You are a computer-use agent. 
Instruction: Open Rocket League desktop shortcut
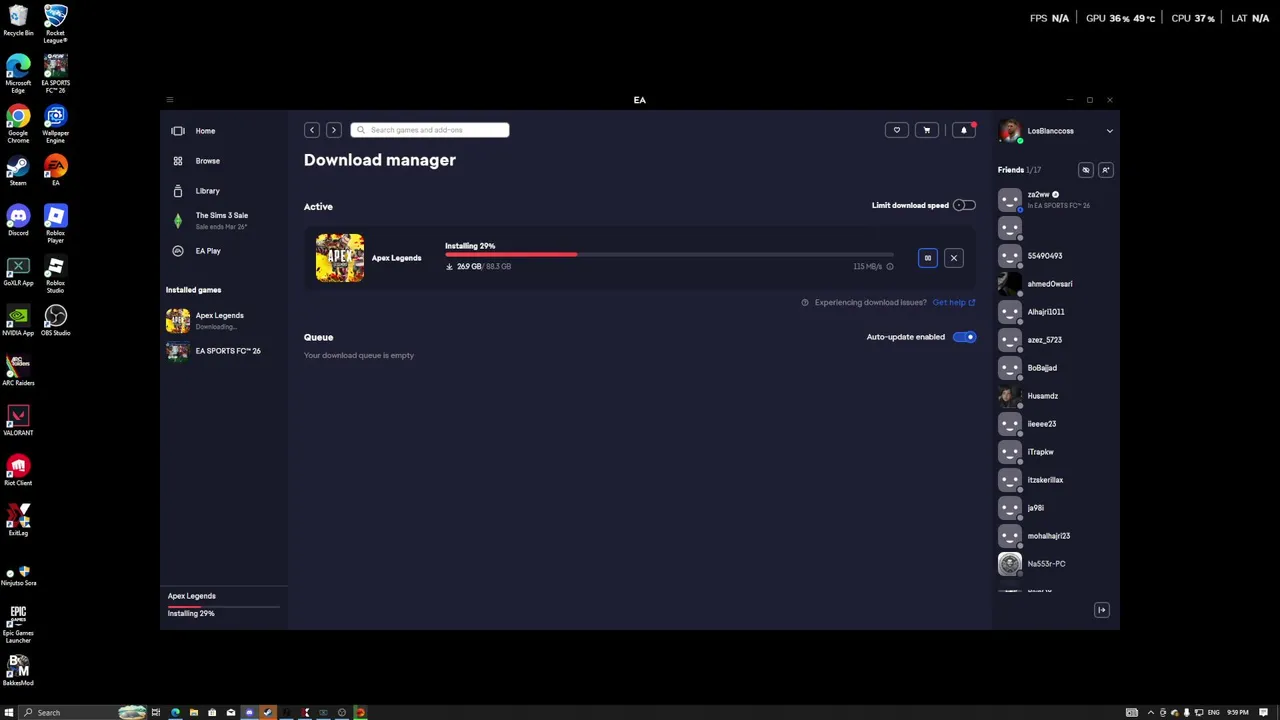coord(55,24)
